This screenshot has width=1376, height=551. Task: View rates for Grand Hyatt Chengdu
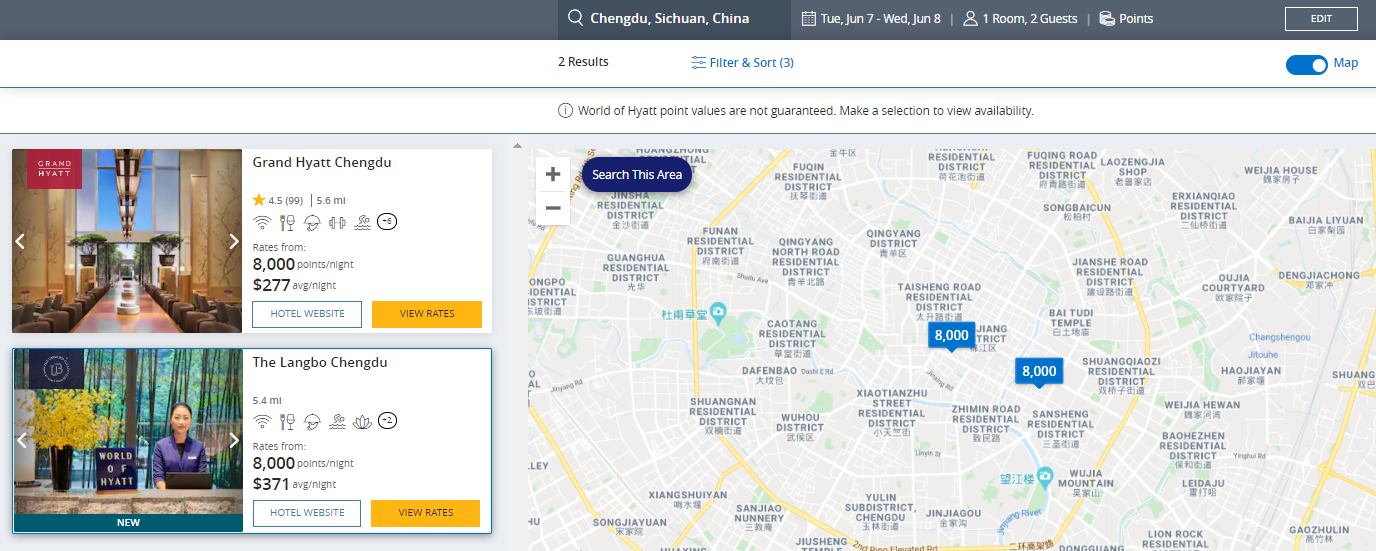427,314
